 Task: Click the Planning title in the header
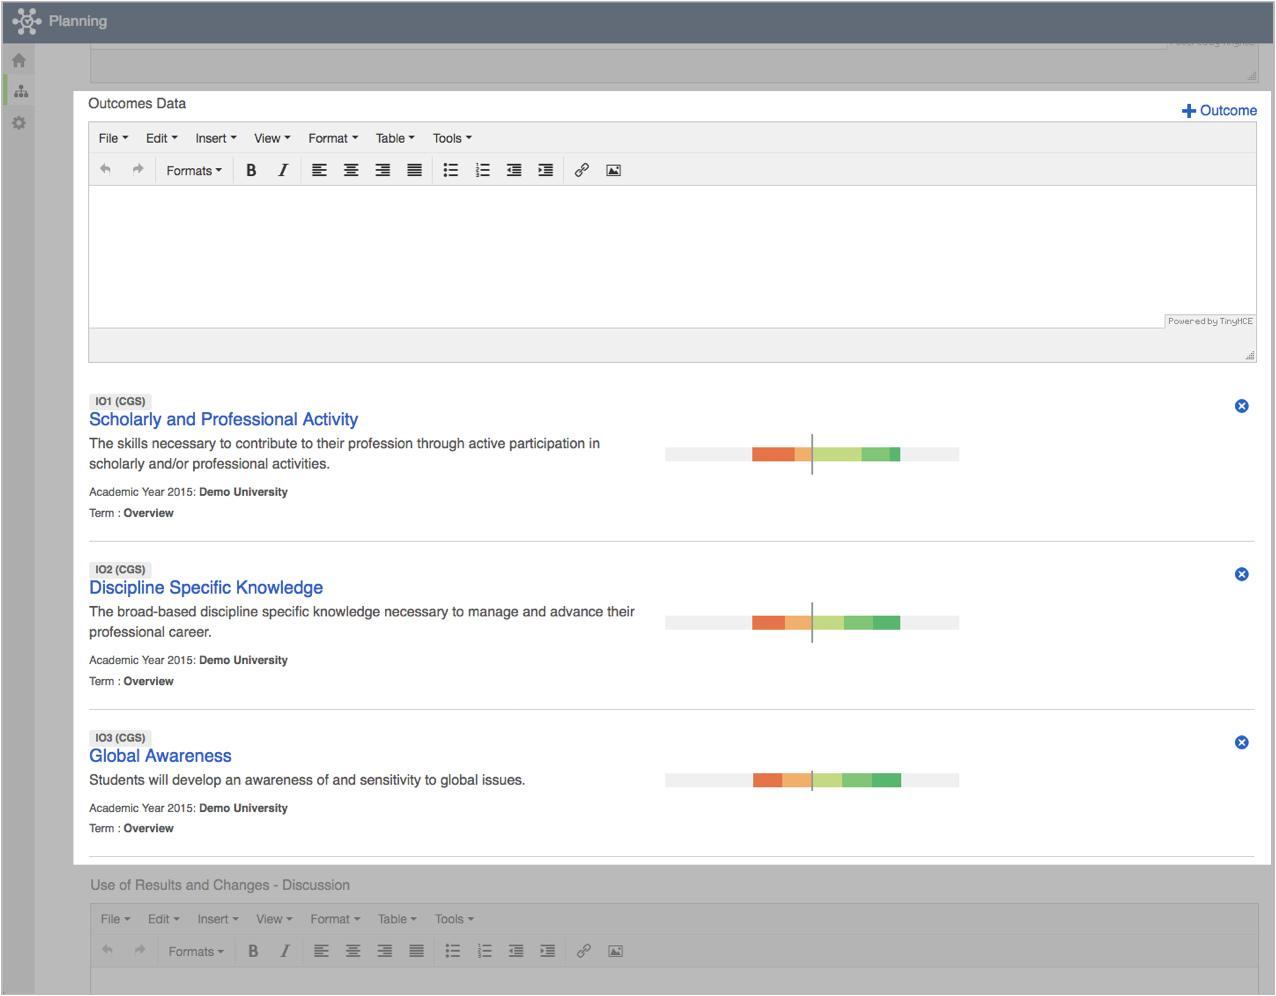click(78, 21)
